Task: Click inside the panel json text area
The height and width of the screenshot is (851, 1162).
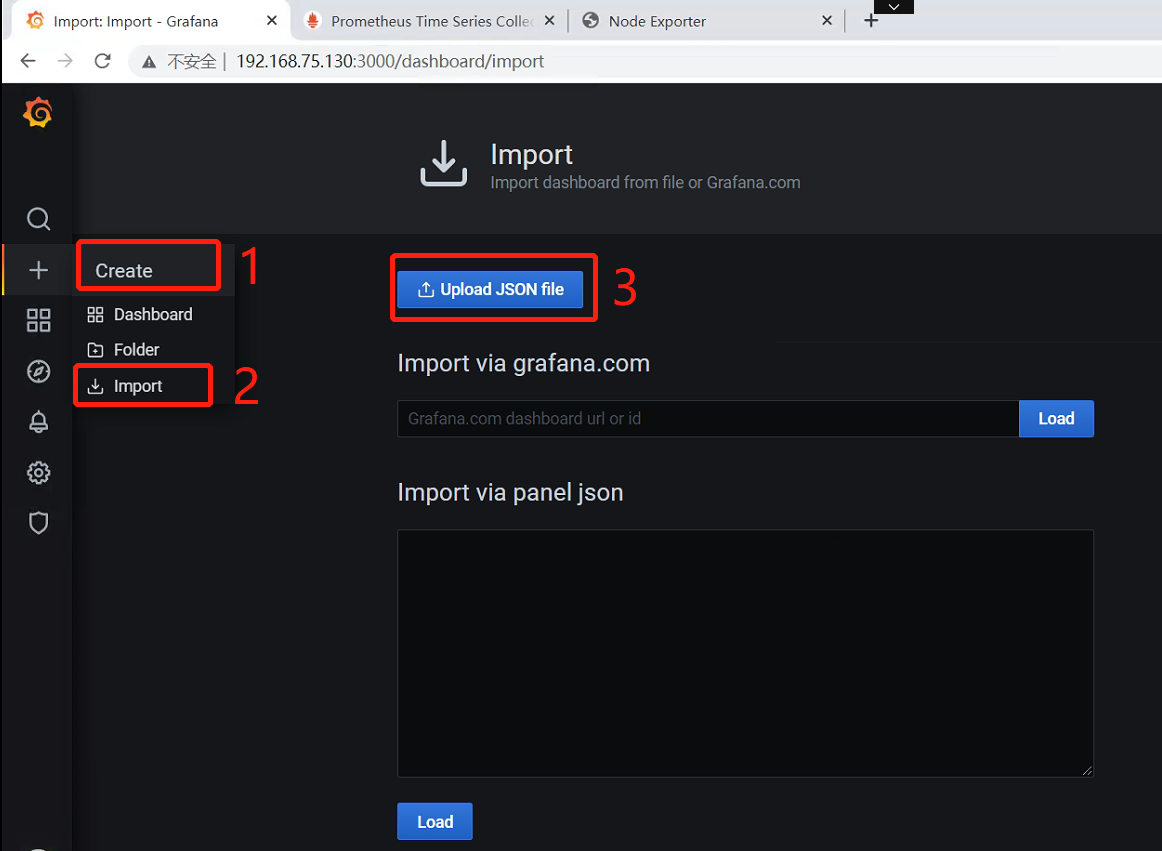Action: pos(744,653)
